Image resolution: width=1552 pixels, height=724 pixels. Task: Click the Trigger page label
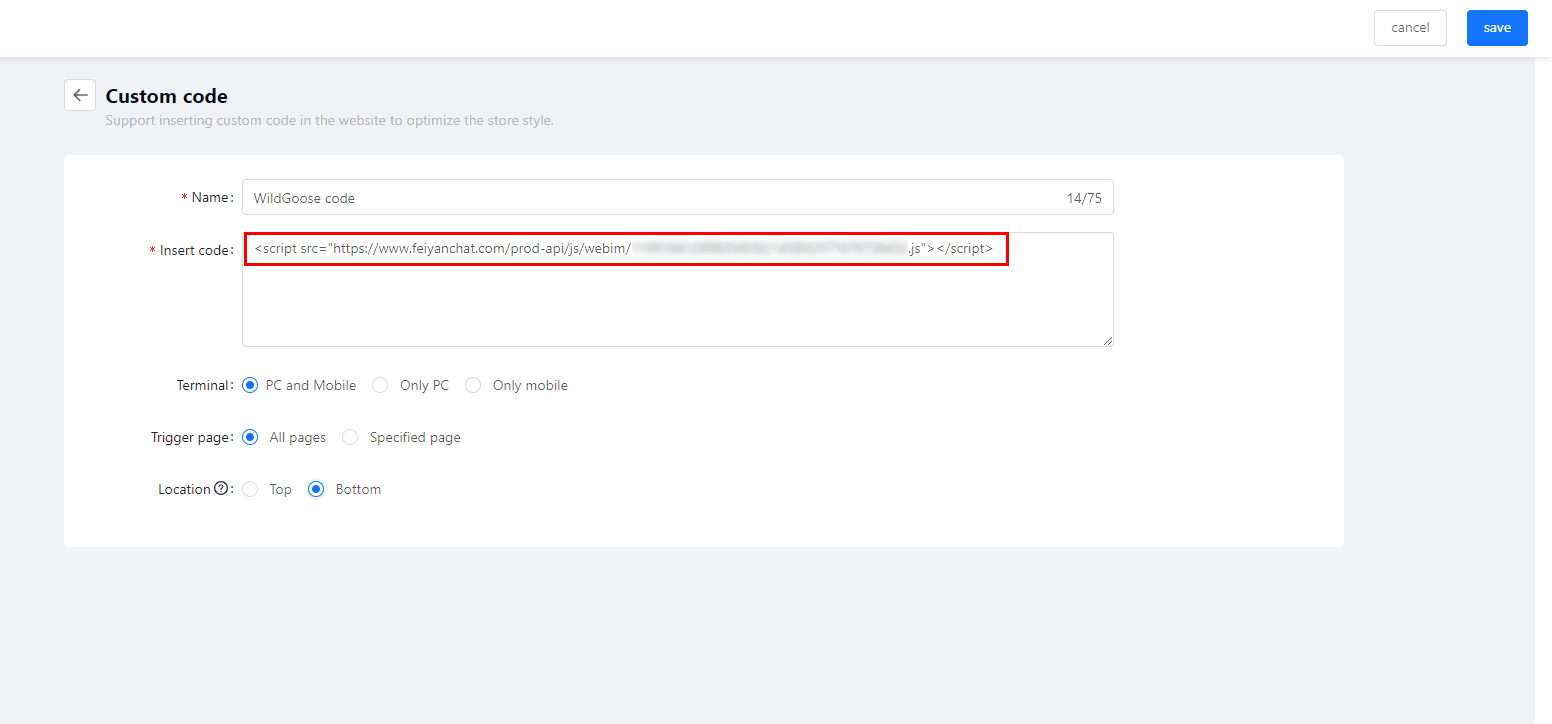191,437
